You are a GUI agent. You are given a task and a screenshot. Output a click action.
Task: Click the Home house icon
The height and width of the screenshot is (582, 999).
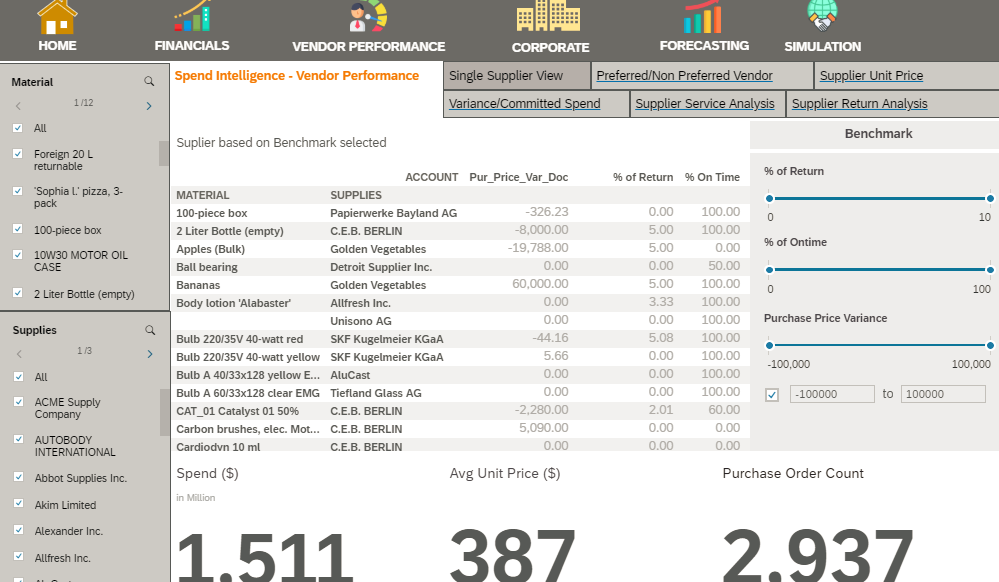[57, 17]
